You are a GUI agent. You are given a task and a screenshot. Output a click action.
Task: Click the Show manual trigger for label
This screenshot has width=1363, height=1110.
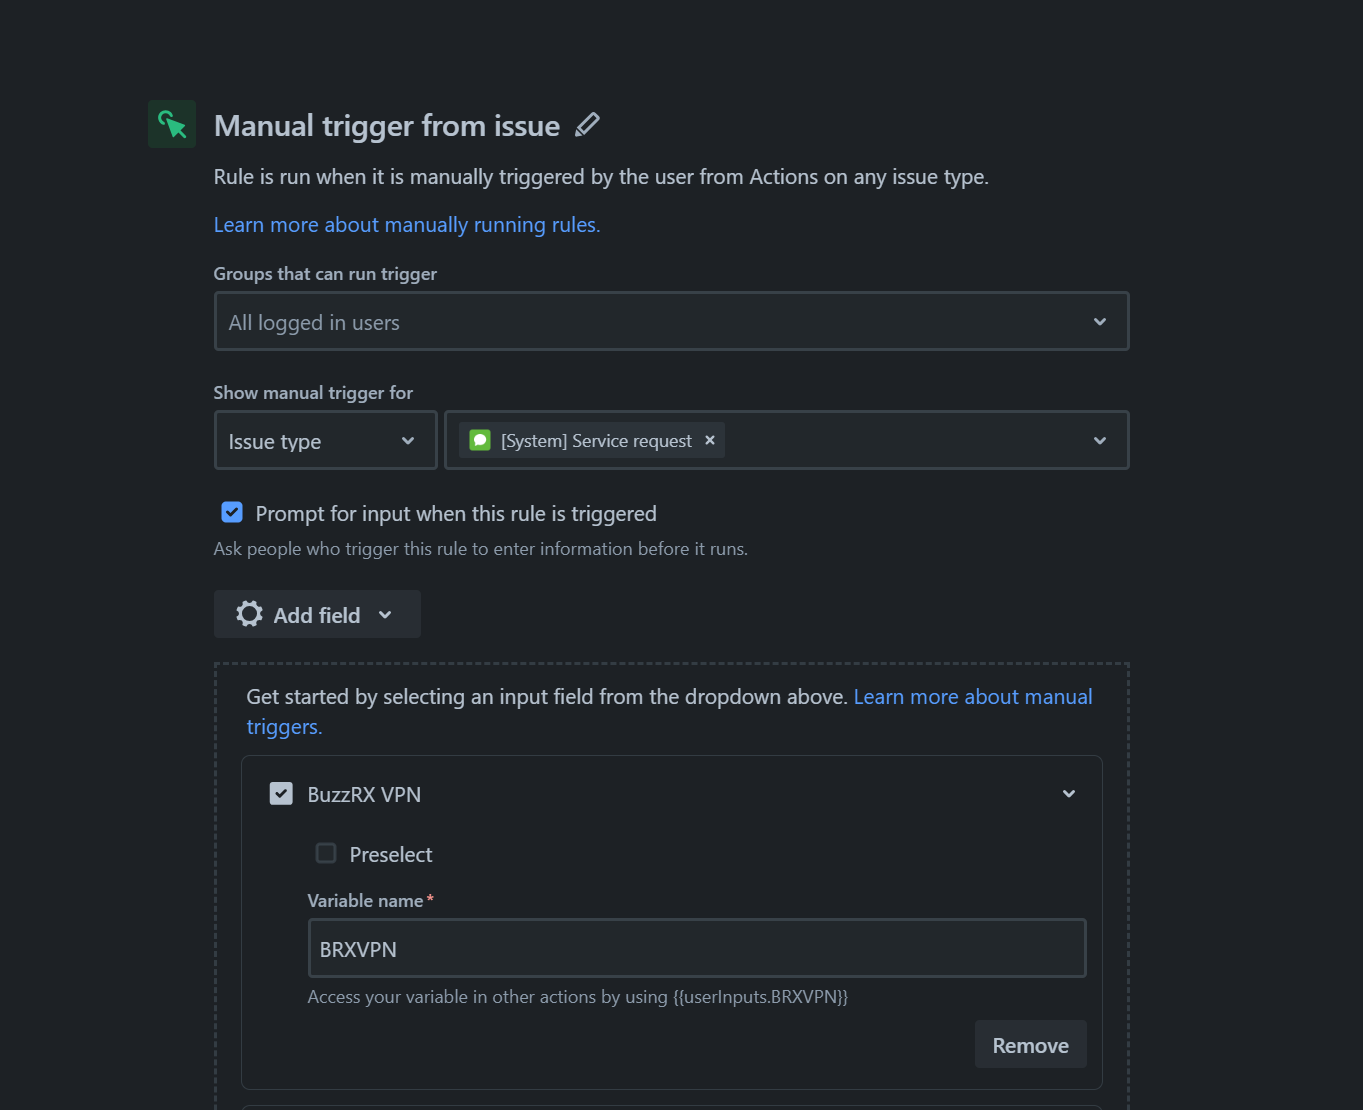coord(313,393)
